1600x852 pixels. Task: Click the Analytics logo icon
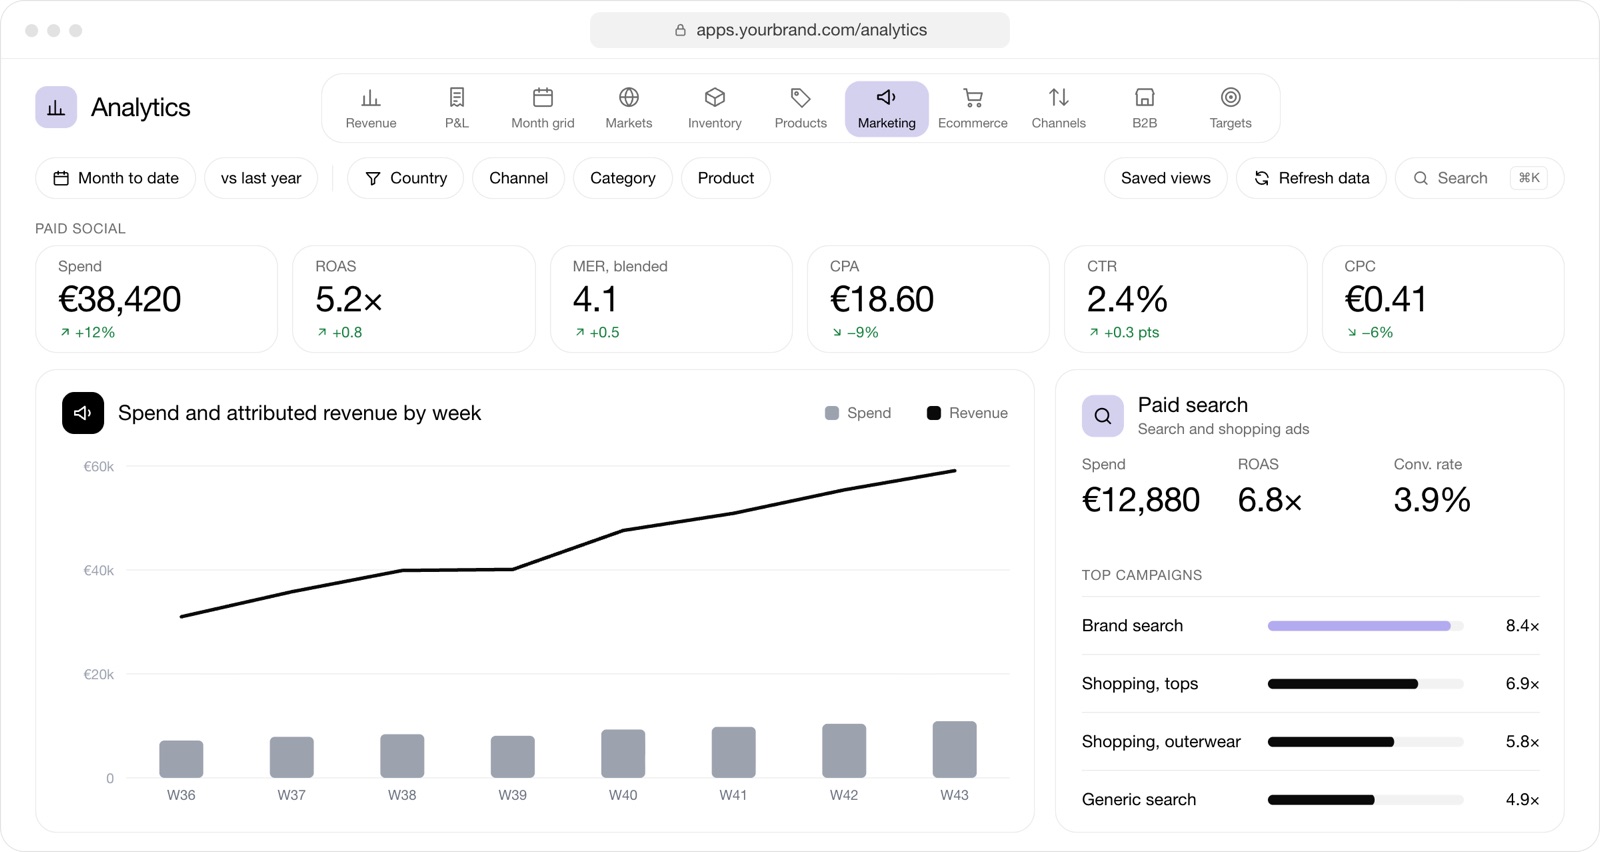pyautogui.click(x=56, y=107)
